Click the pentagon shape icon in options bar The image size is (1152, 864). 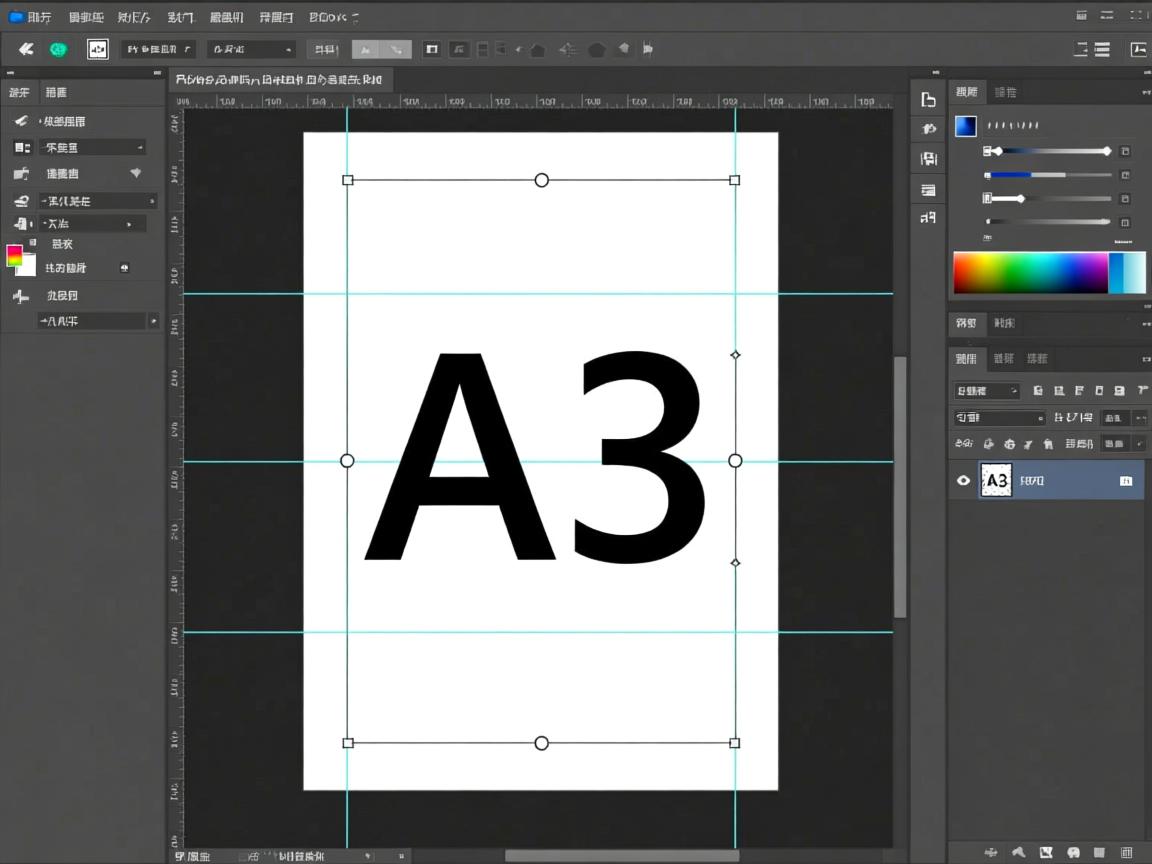click(597, 50)
